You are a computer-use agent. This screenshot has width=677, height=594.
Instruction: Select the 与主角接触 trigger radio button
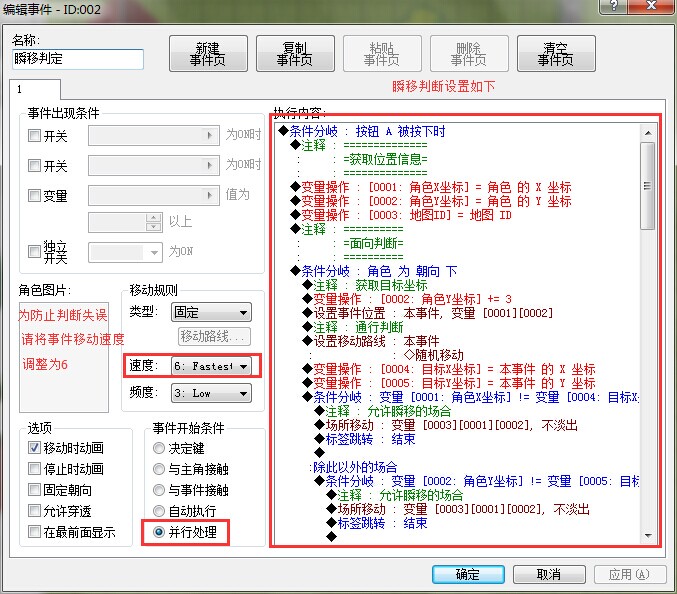pyautogui.click(x=159, y=469)
